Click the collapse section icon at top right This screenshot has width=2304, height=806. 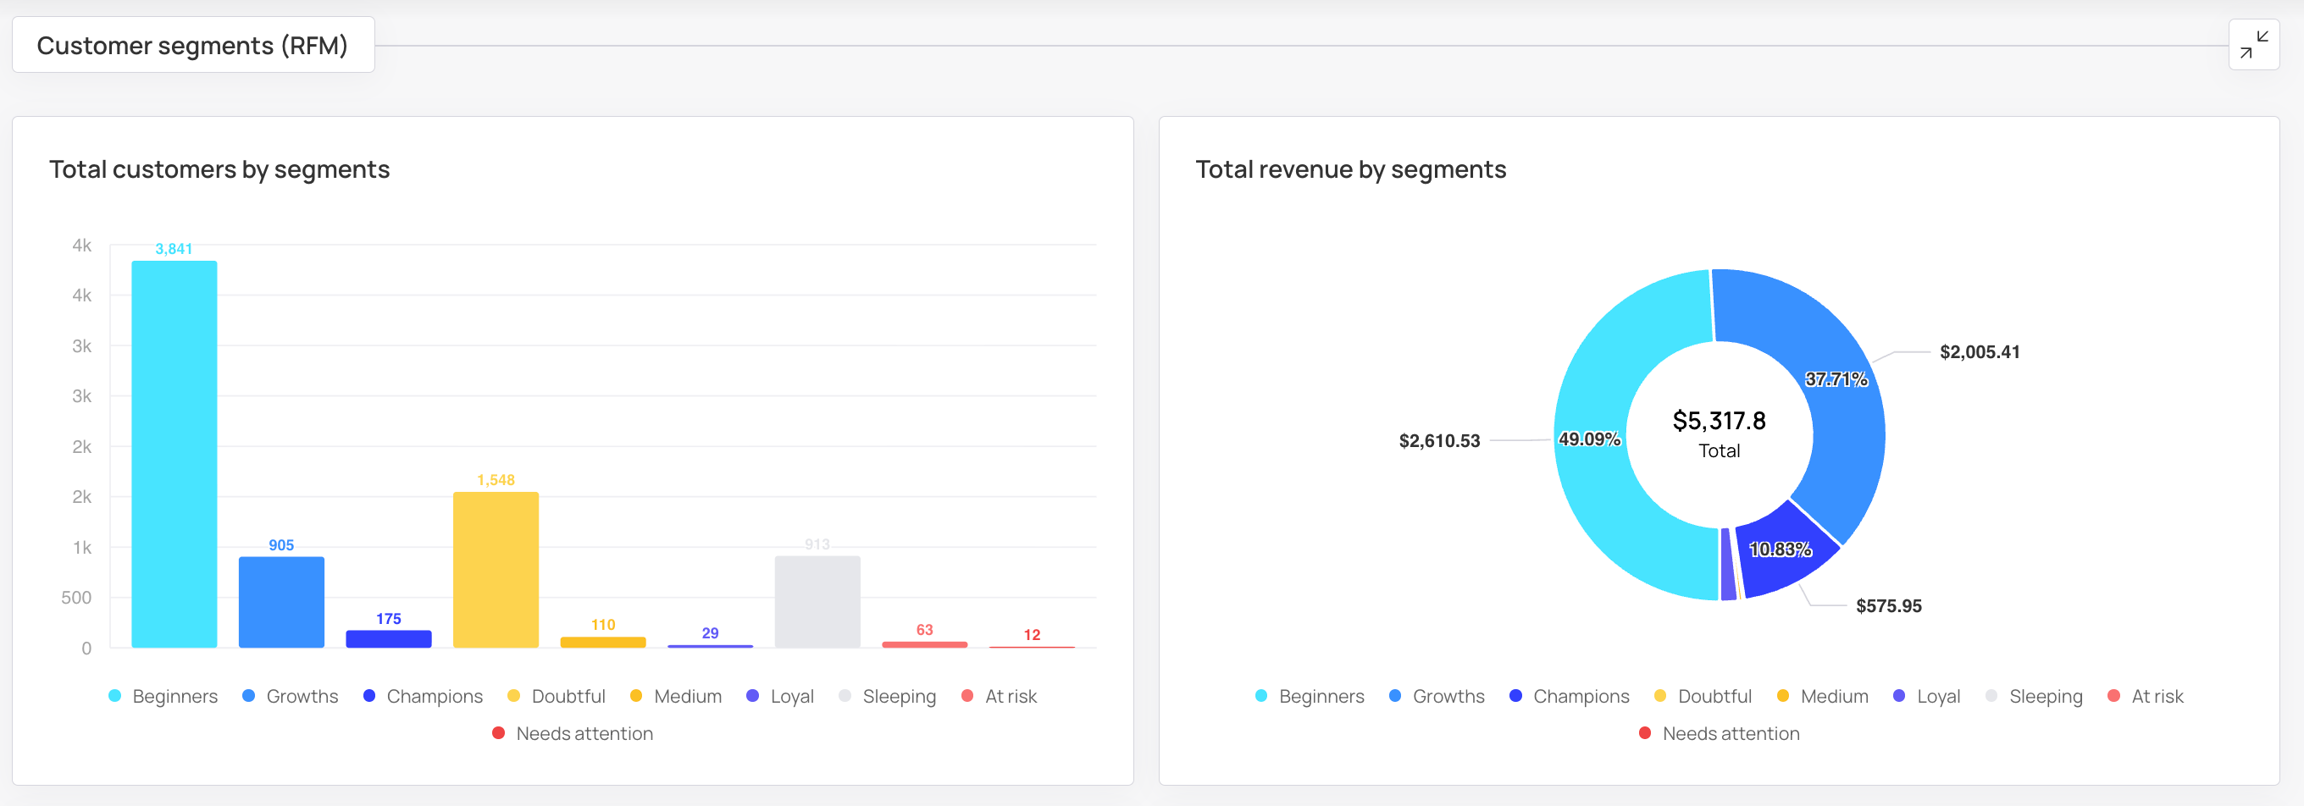[2253, 45]
